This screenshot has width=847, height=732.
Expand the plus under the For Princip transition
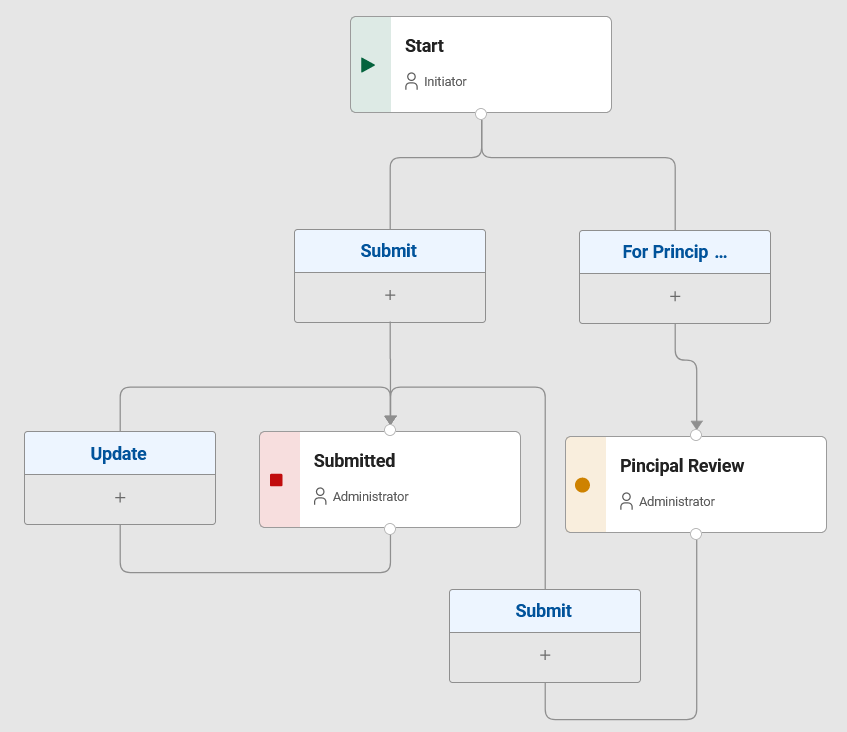674,296
